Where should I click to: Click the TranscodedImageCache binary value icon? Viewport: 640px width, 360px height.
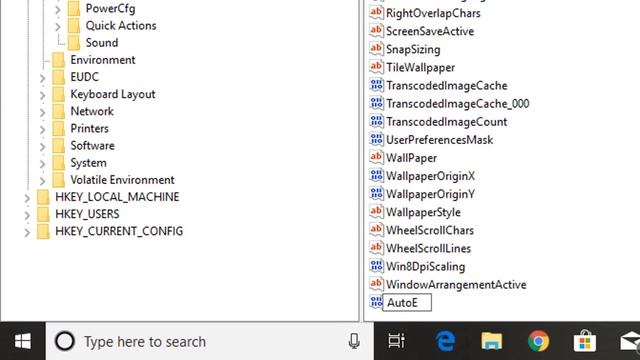(376, 85)
